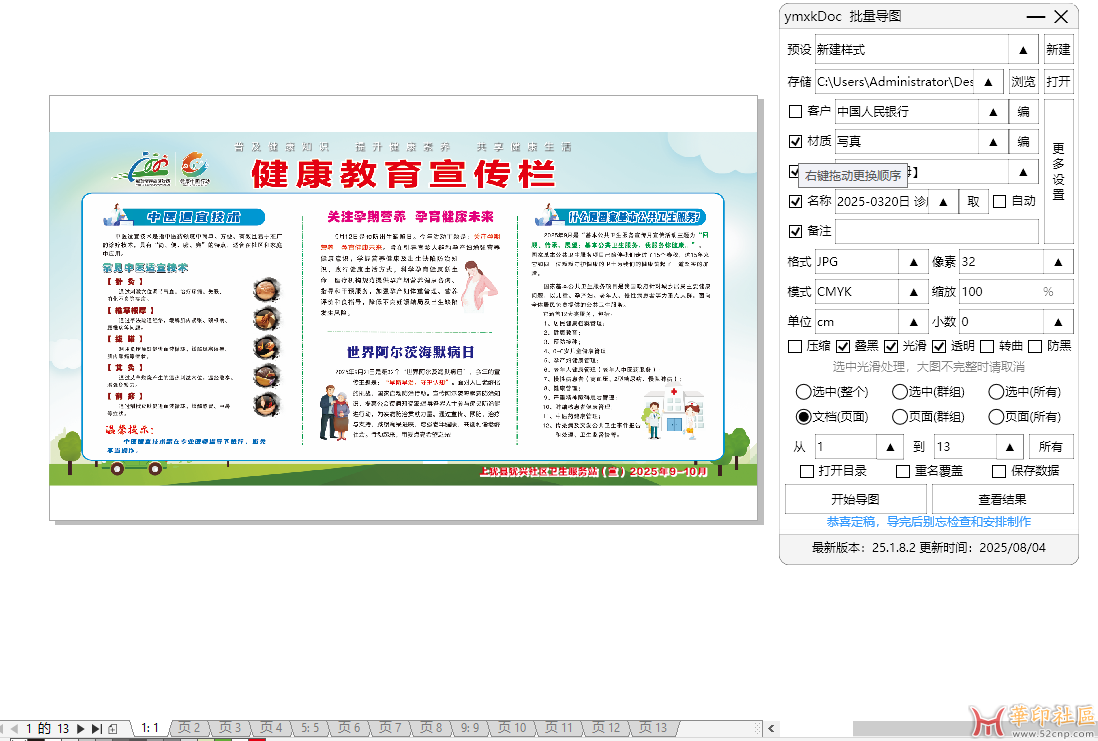Click the 开始导图 start export button
The width and height of the screenshot is (1098, 741).
point(855,499)
